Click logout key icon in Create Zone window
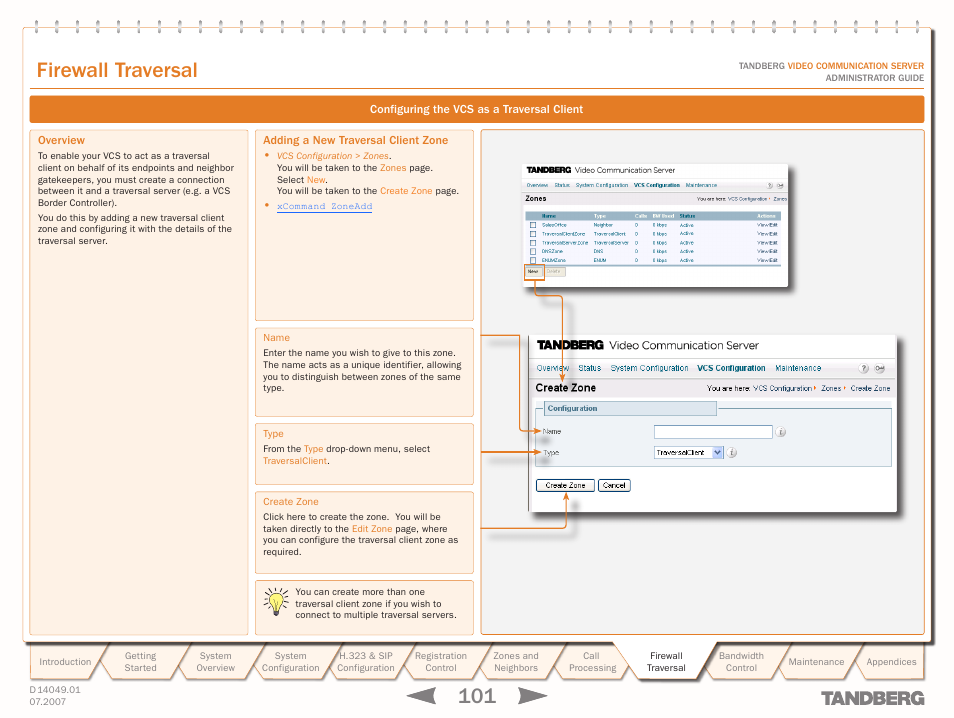 click(880, 368)
